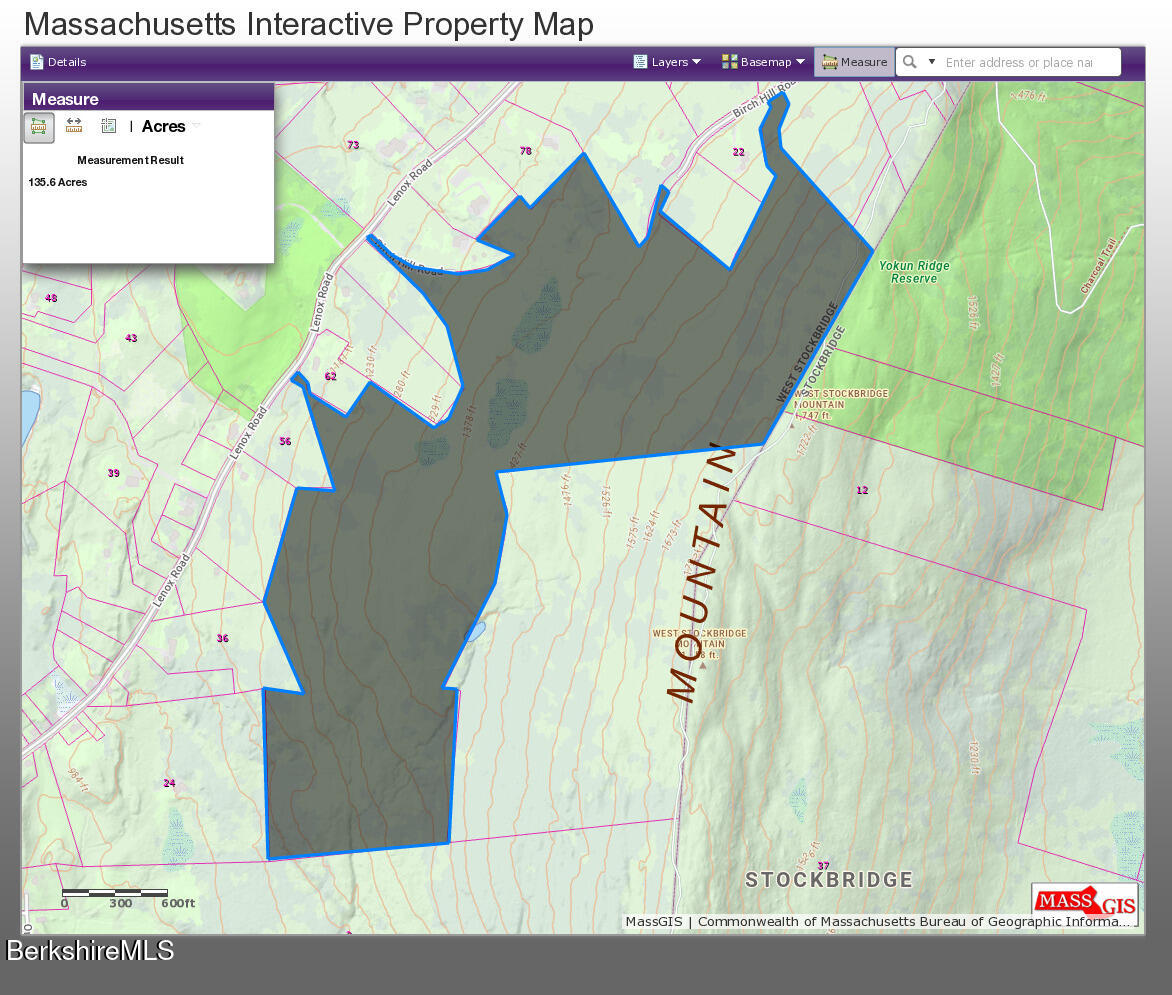Select the Area measurement tool
Viewport: 1172px width, 995px height.
[39, 127]
